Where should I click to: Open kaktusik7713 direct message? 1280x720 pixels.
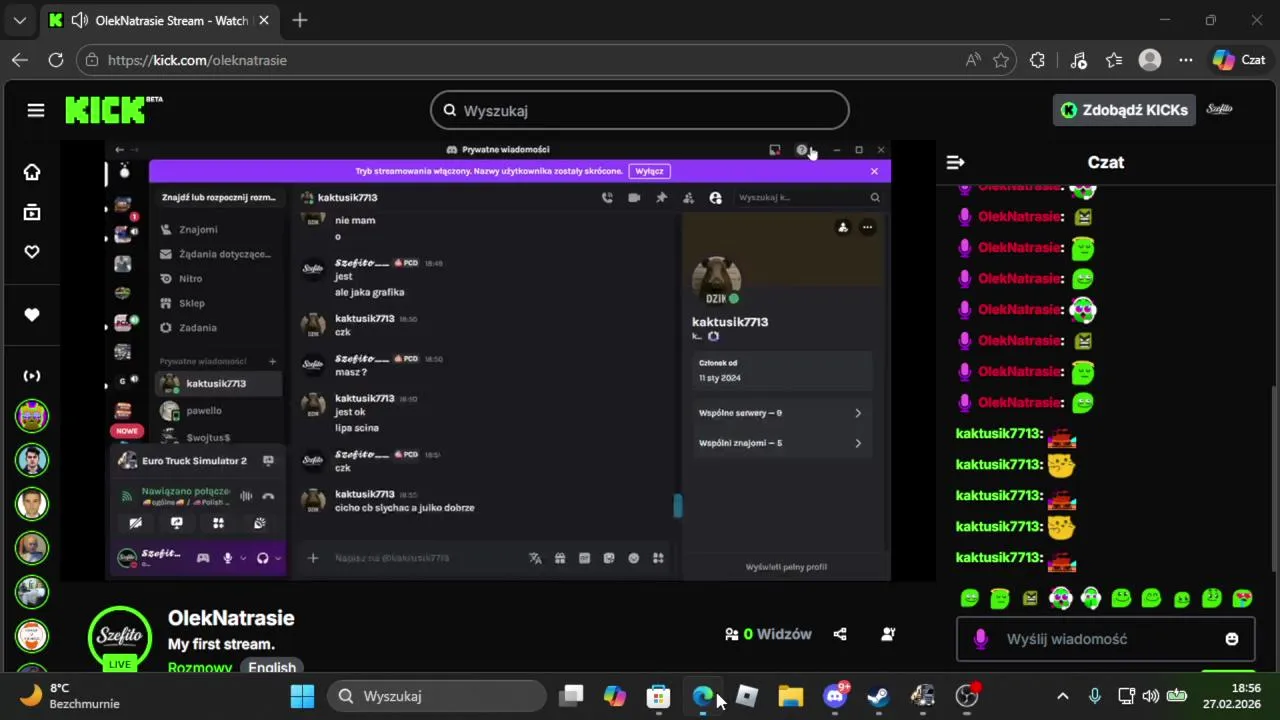[218, 384]
